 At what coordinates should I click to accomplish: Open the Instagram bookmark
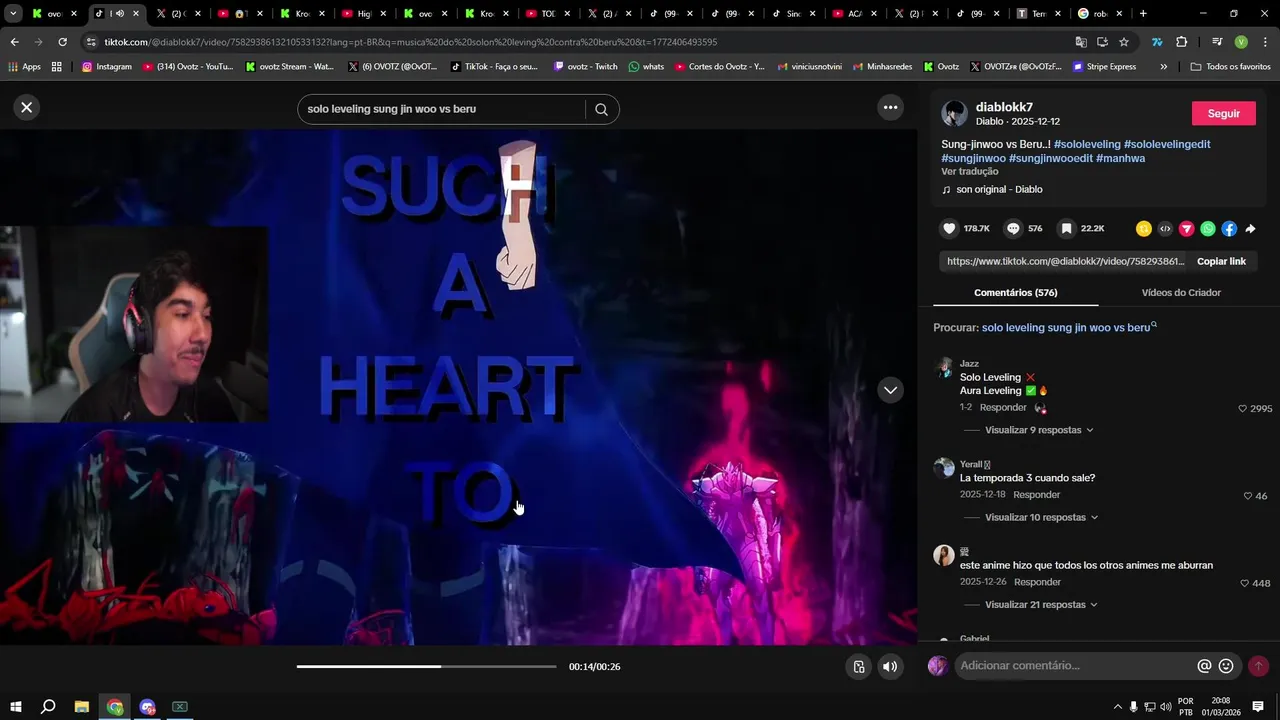tap(106, 67)
